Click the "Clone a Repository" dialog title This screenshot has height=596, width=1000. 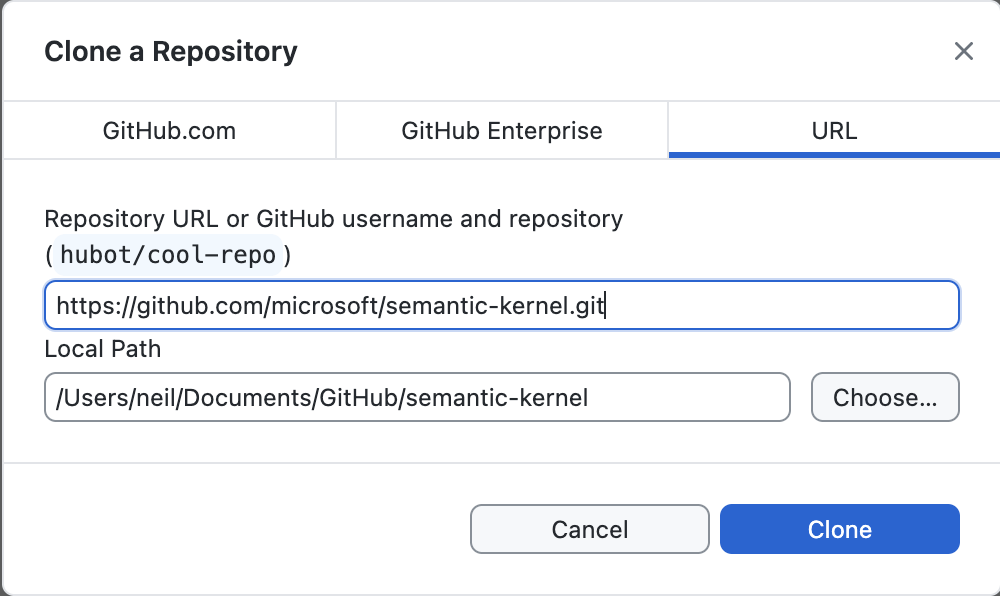[171, 52]
